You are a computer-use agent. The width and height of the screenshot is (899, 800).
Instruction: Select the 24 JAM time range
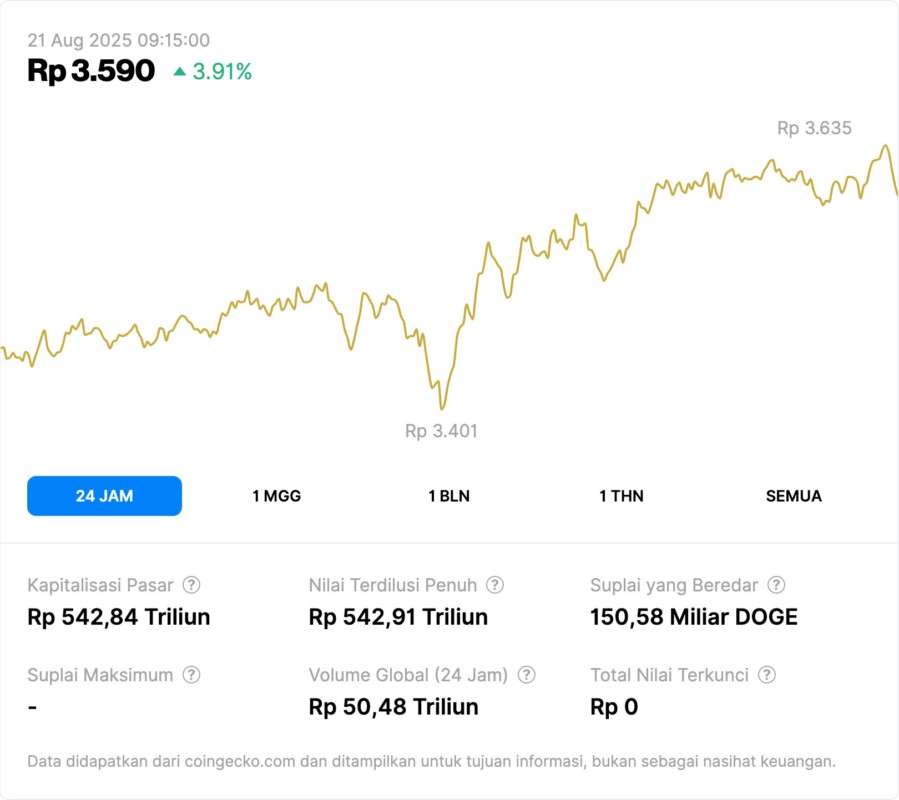104,496
